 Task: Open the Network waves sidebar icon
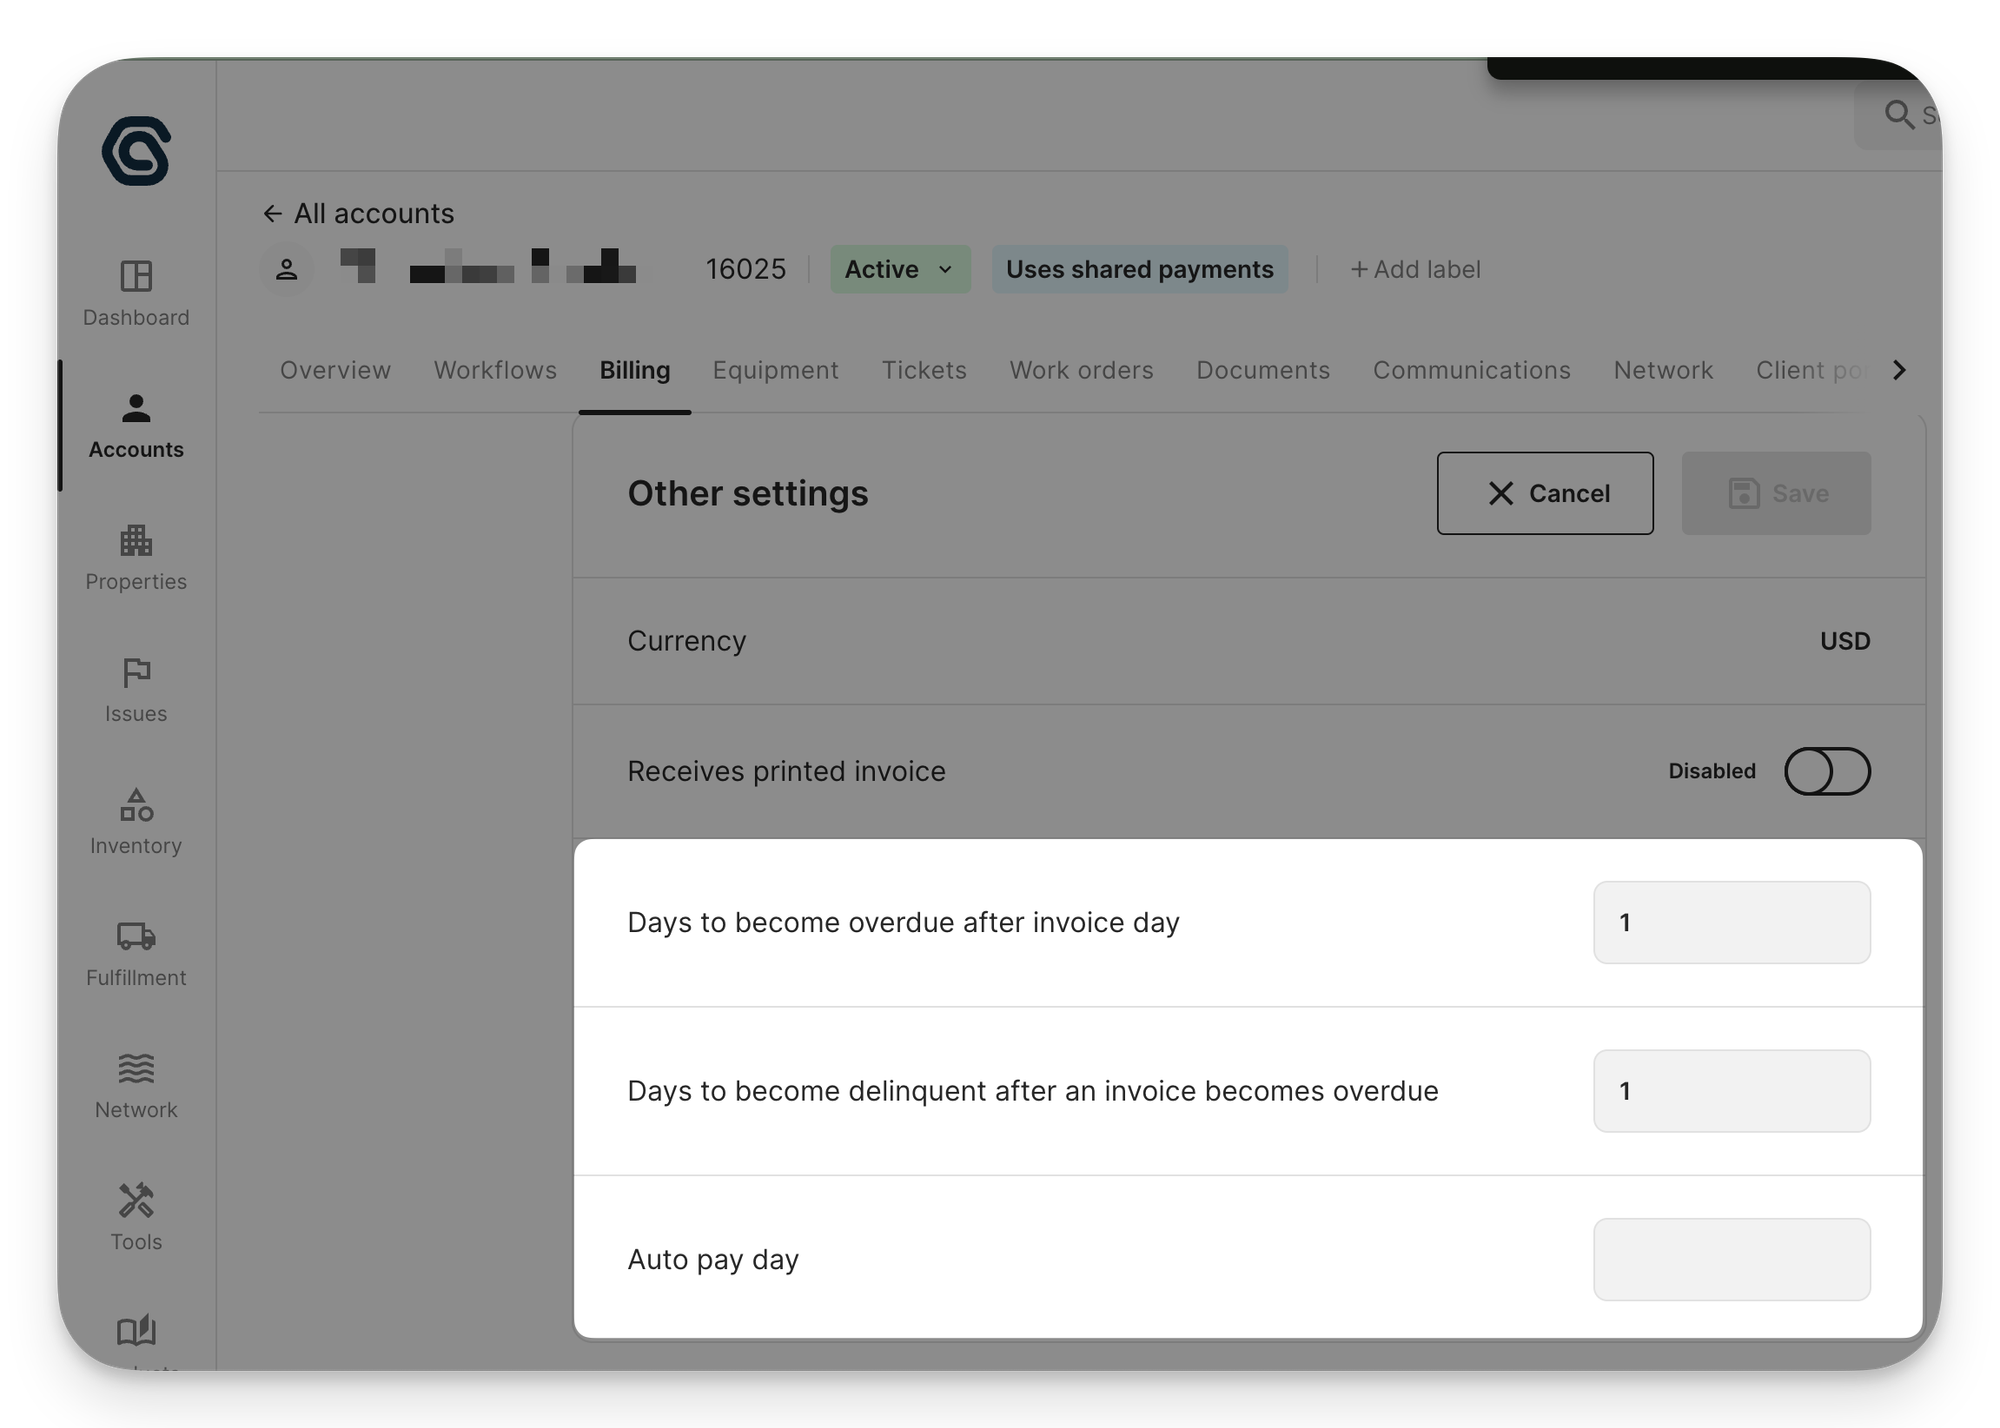coord(136,1069)
